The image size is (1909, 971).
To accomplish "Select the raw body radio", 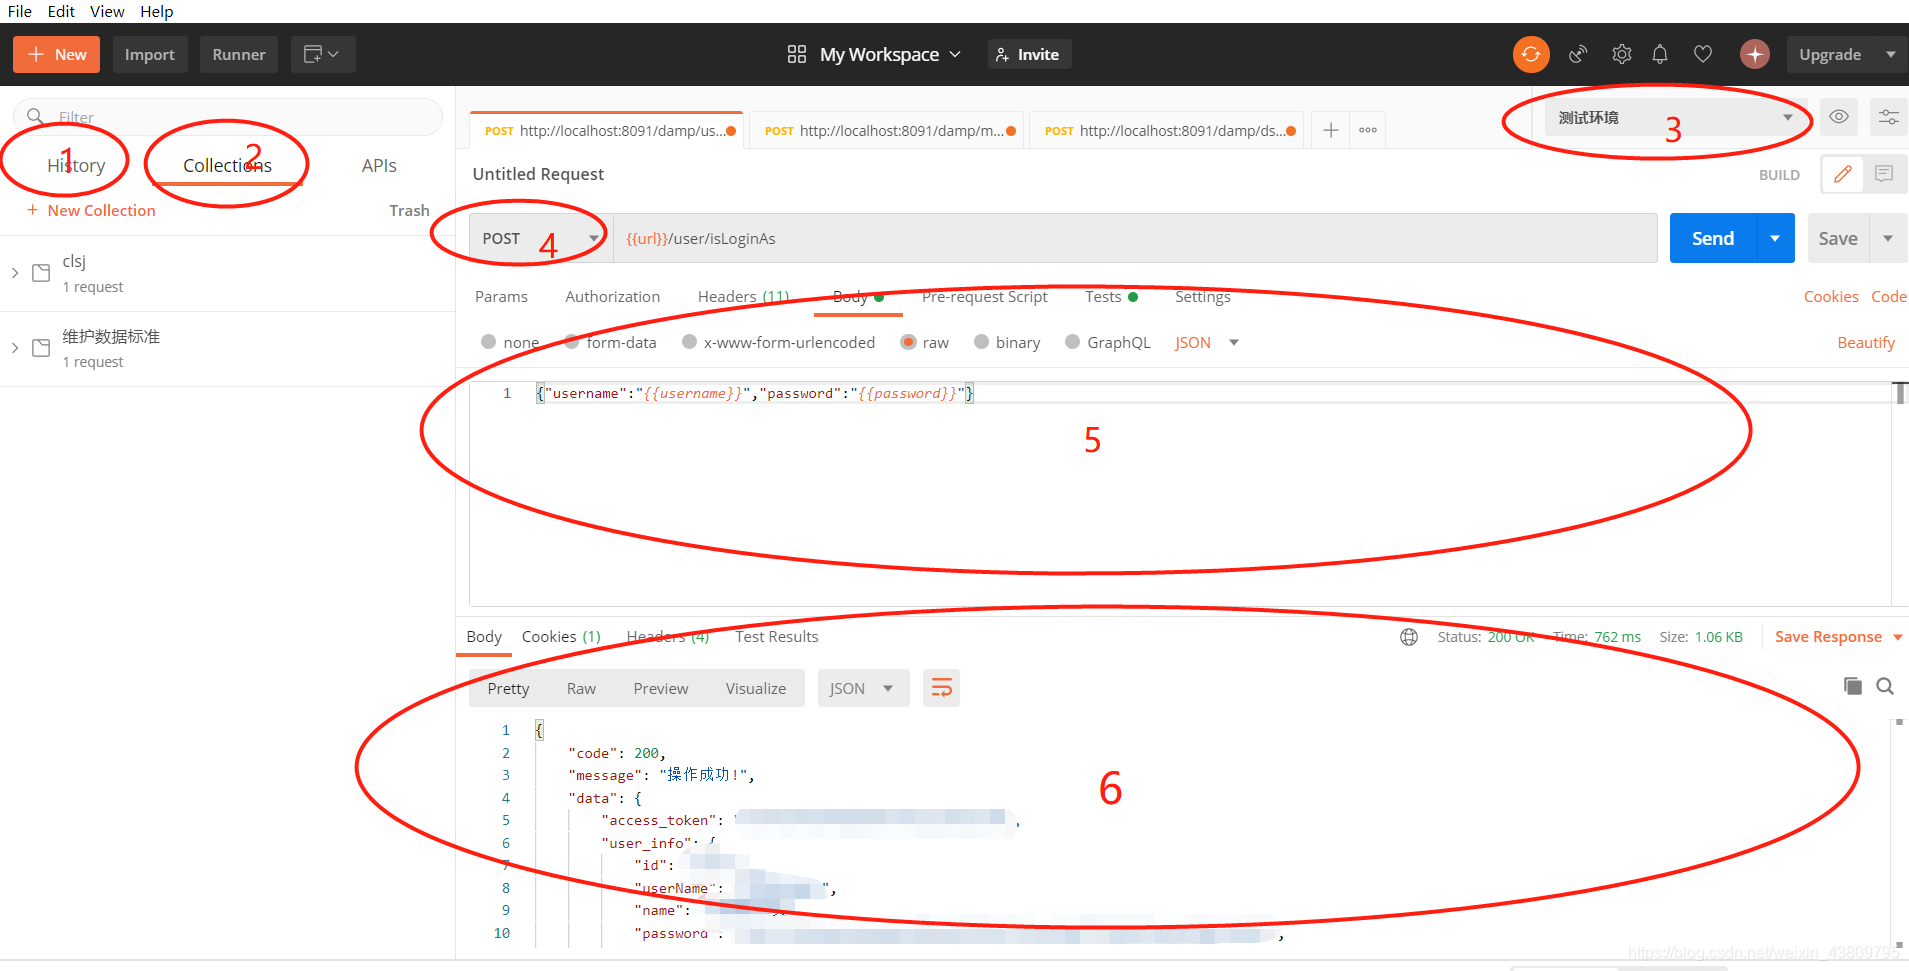I will (908, 342).
